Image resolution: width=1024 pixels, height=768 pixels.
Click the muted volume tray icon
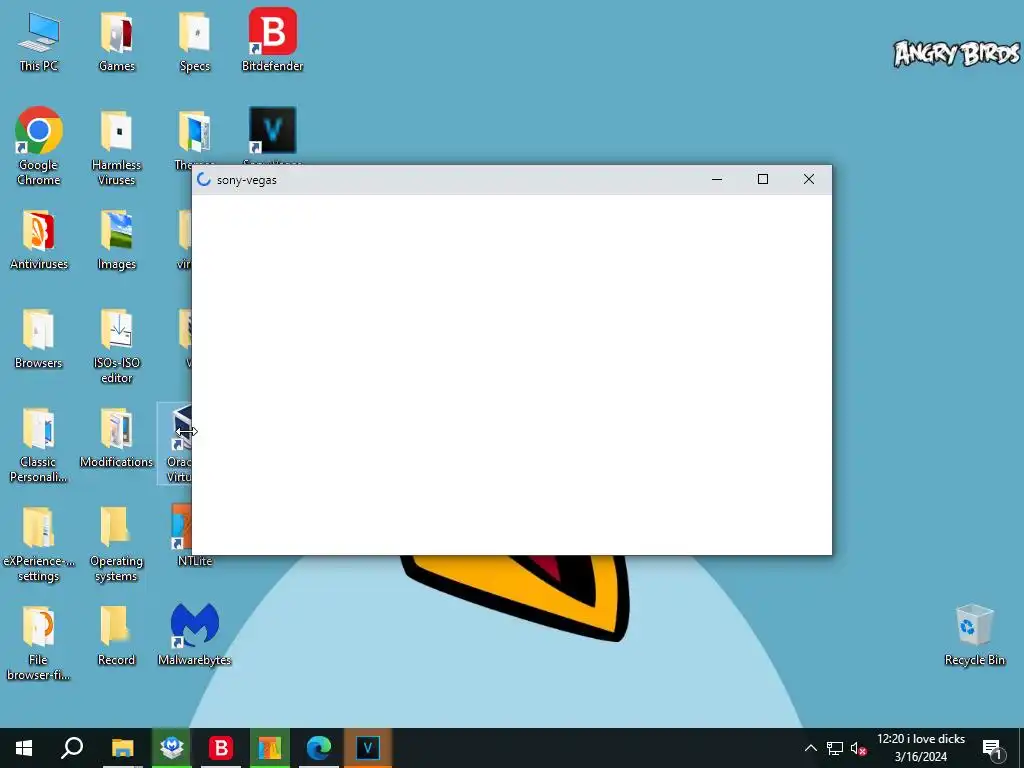coord(859,748)
